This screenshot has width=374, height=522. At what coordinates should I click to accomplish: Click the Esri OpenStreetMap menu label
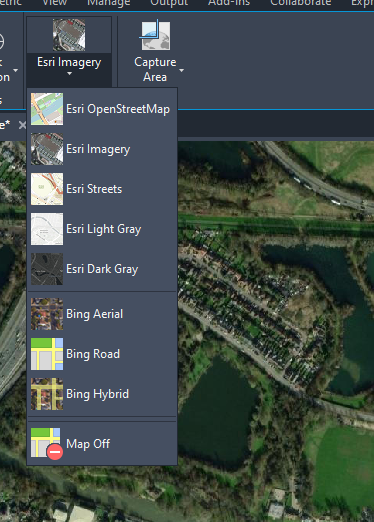click(118, 109)
